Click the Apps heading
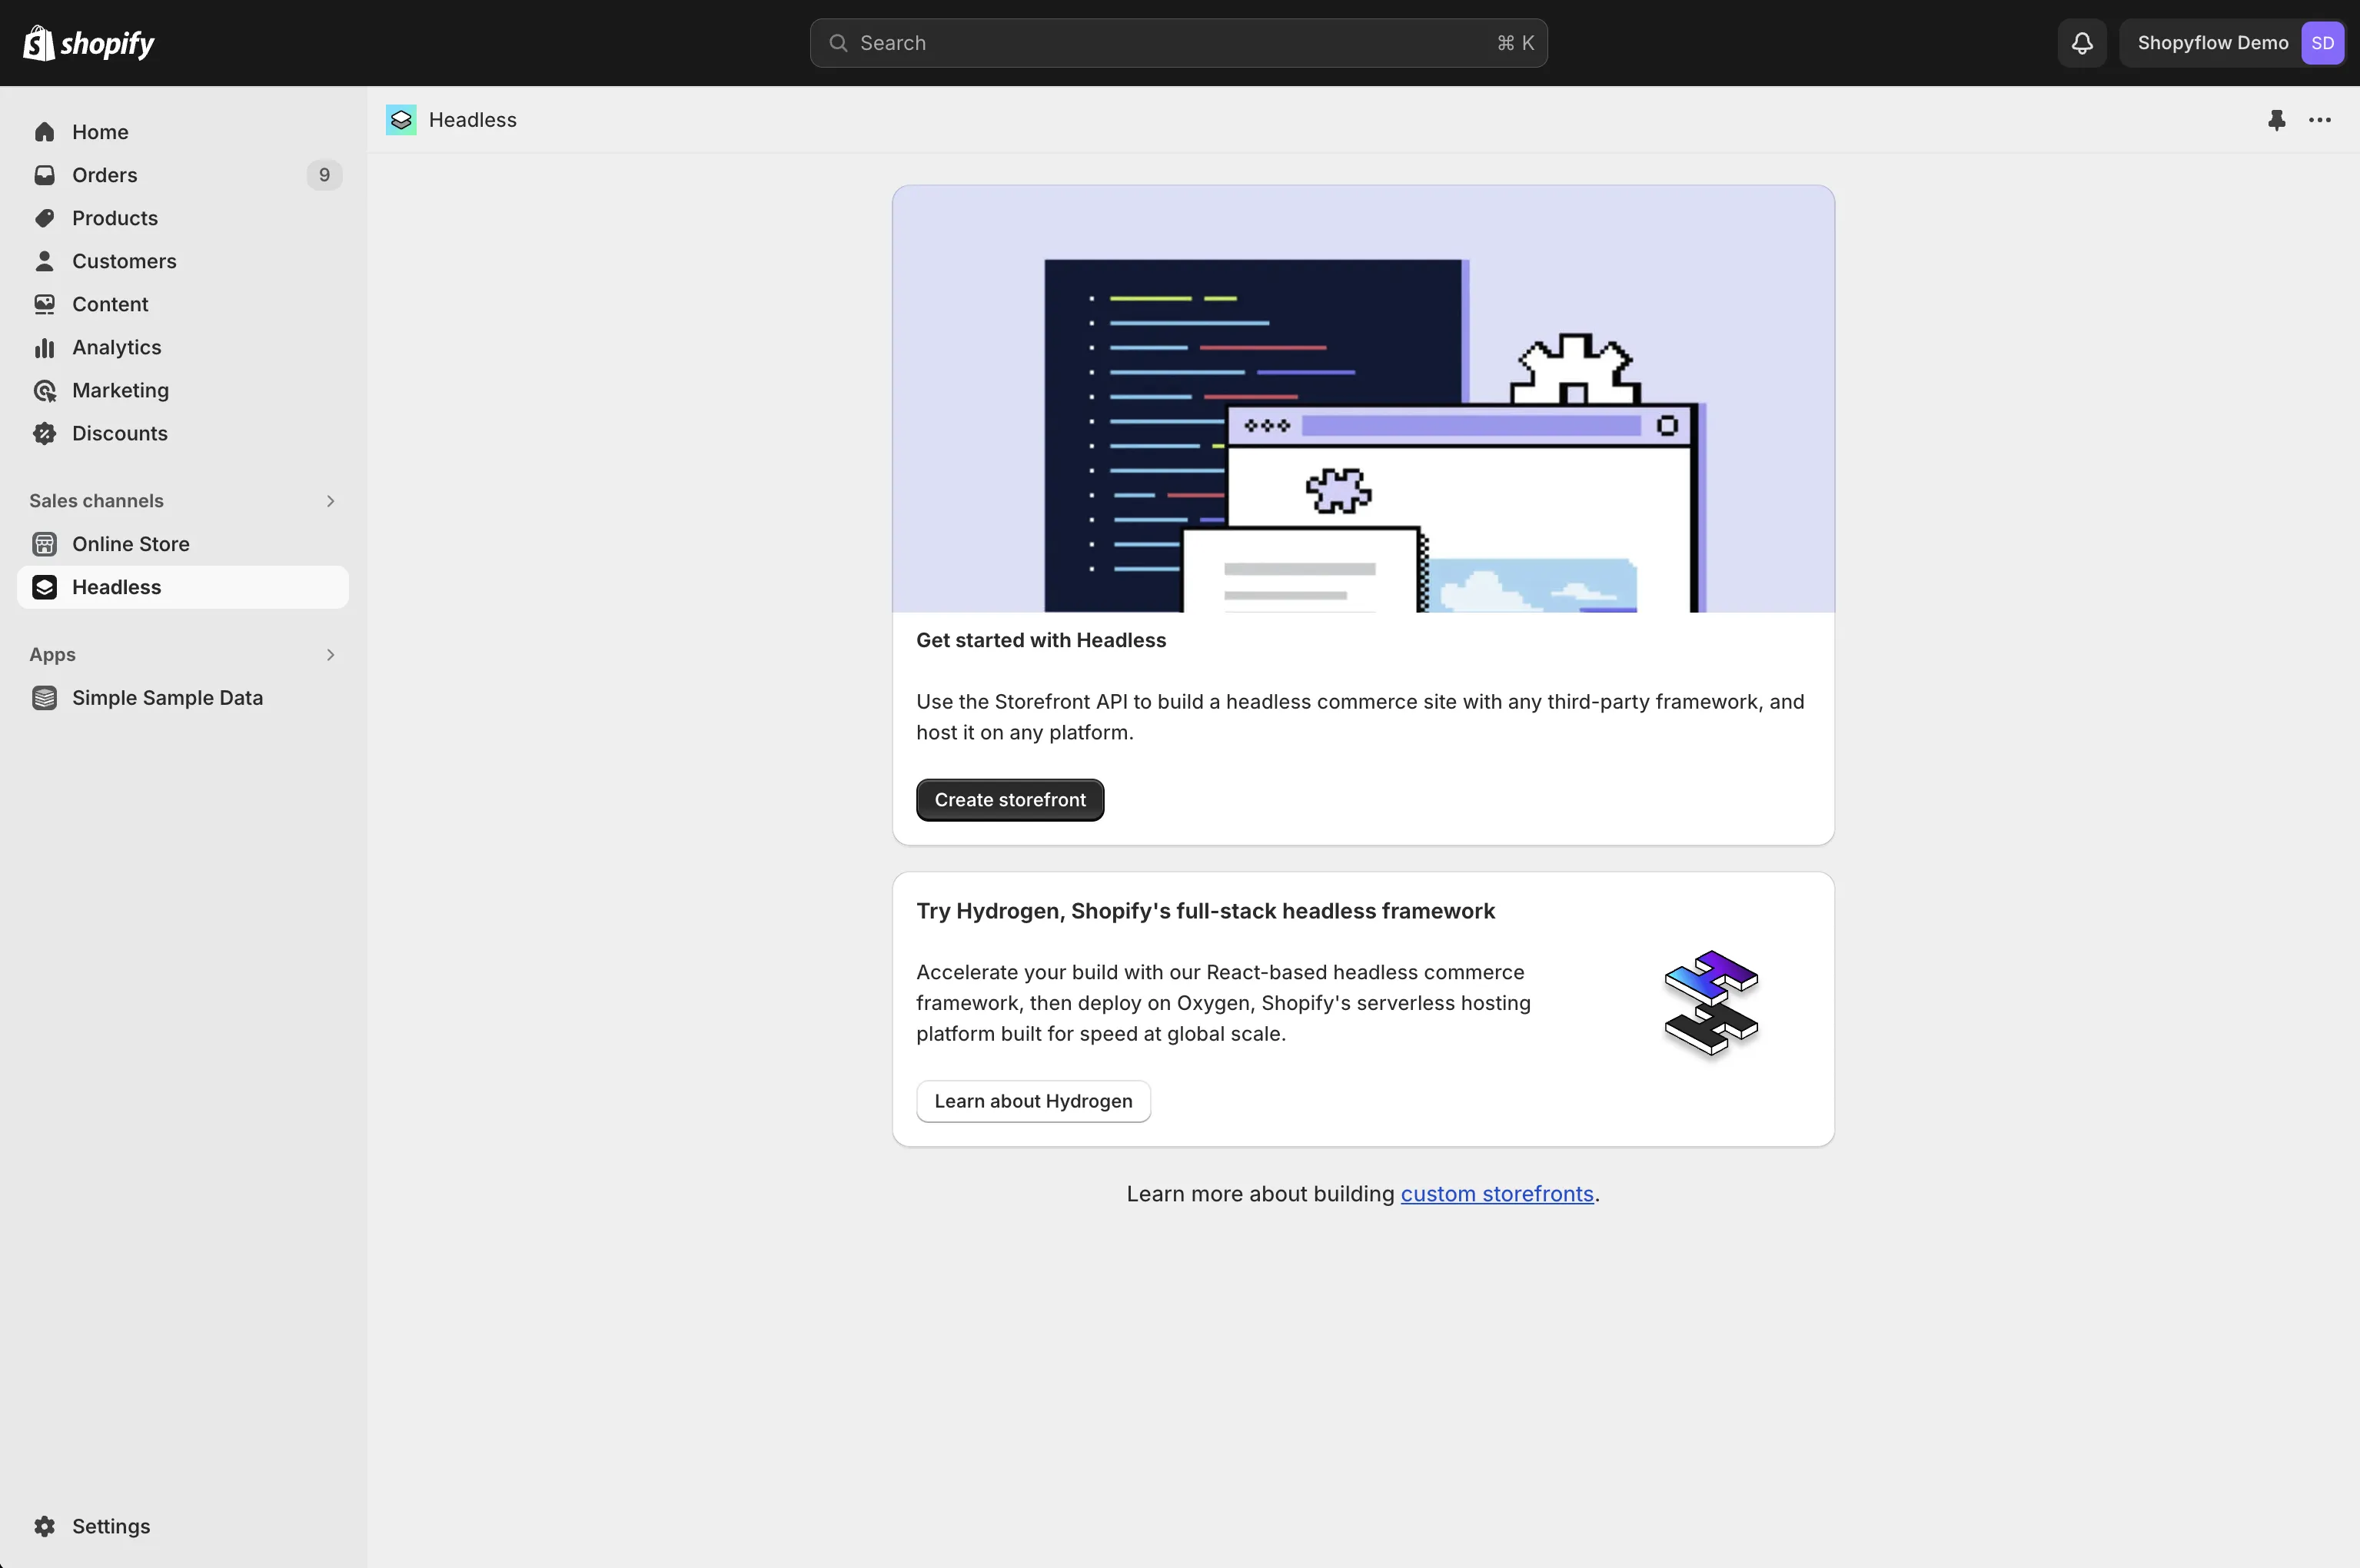2360x1568 pixels. click(52, 655)
